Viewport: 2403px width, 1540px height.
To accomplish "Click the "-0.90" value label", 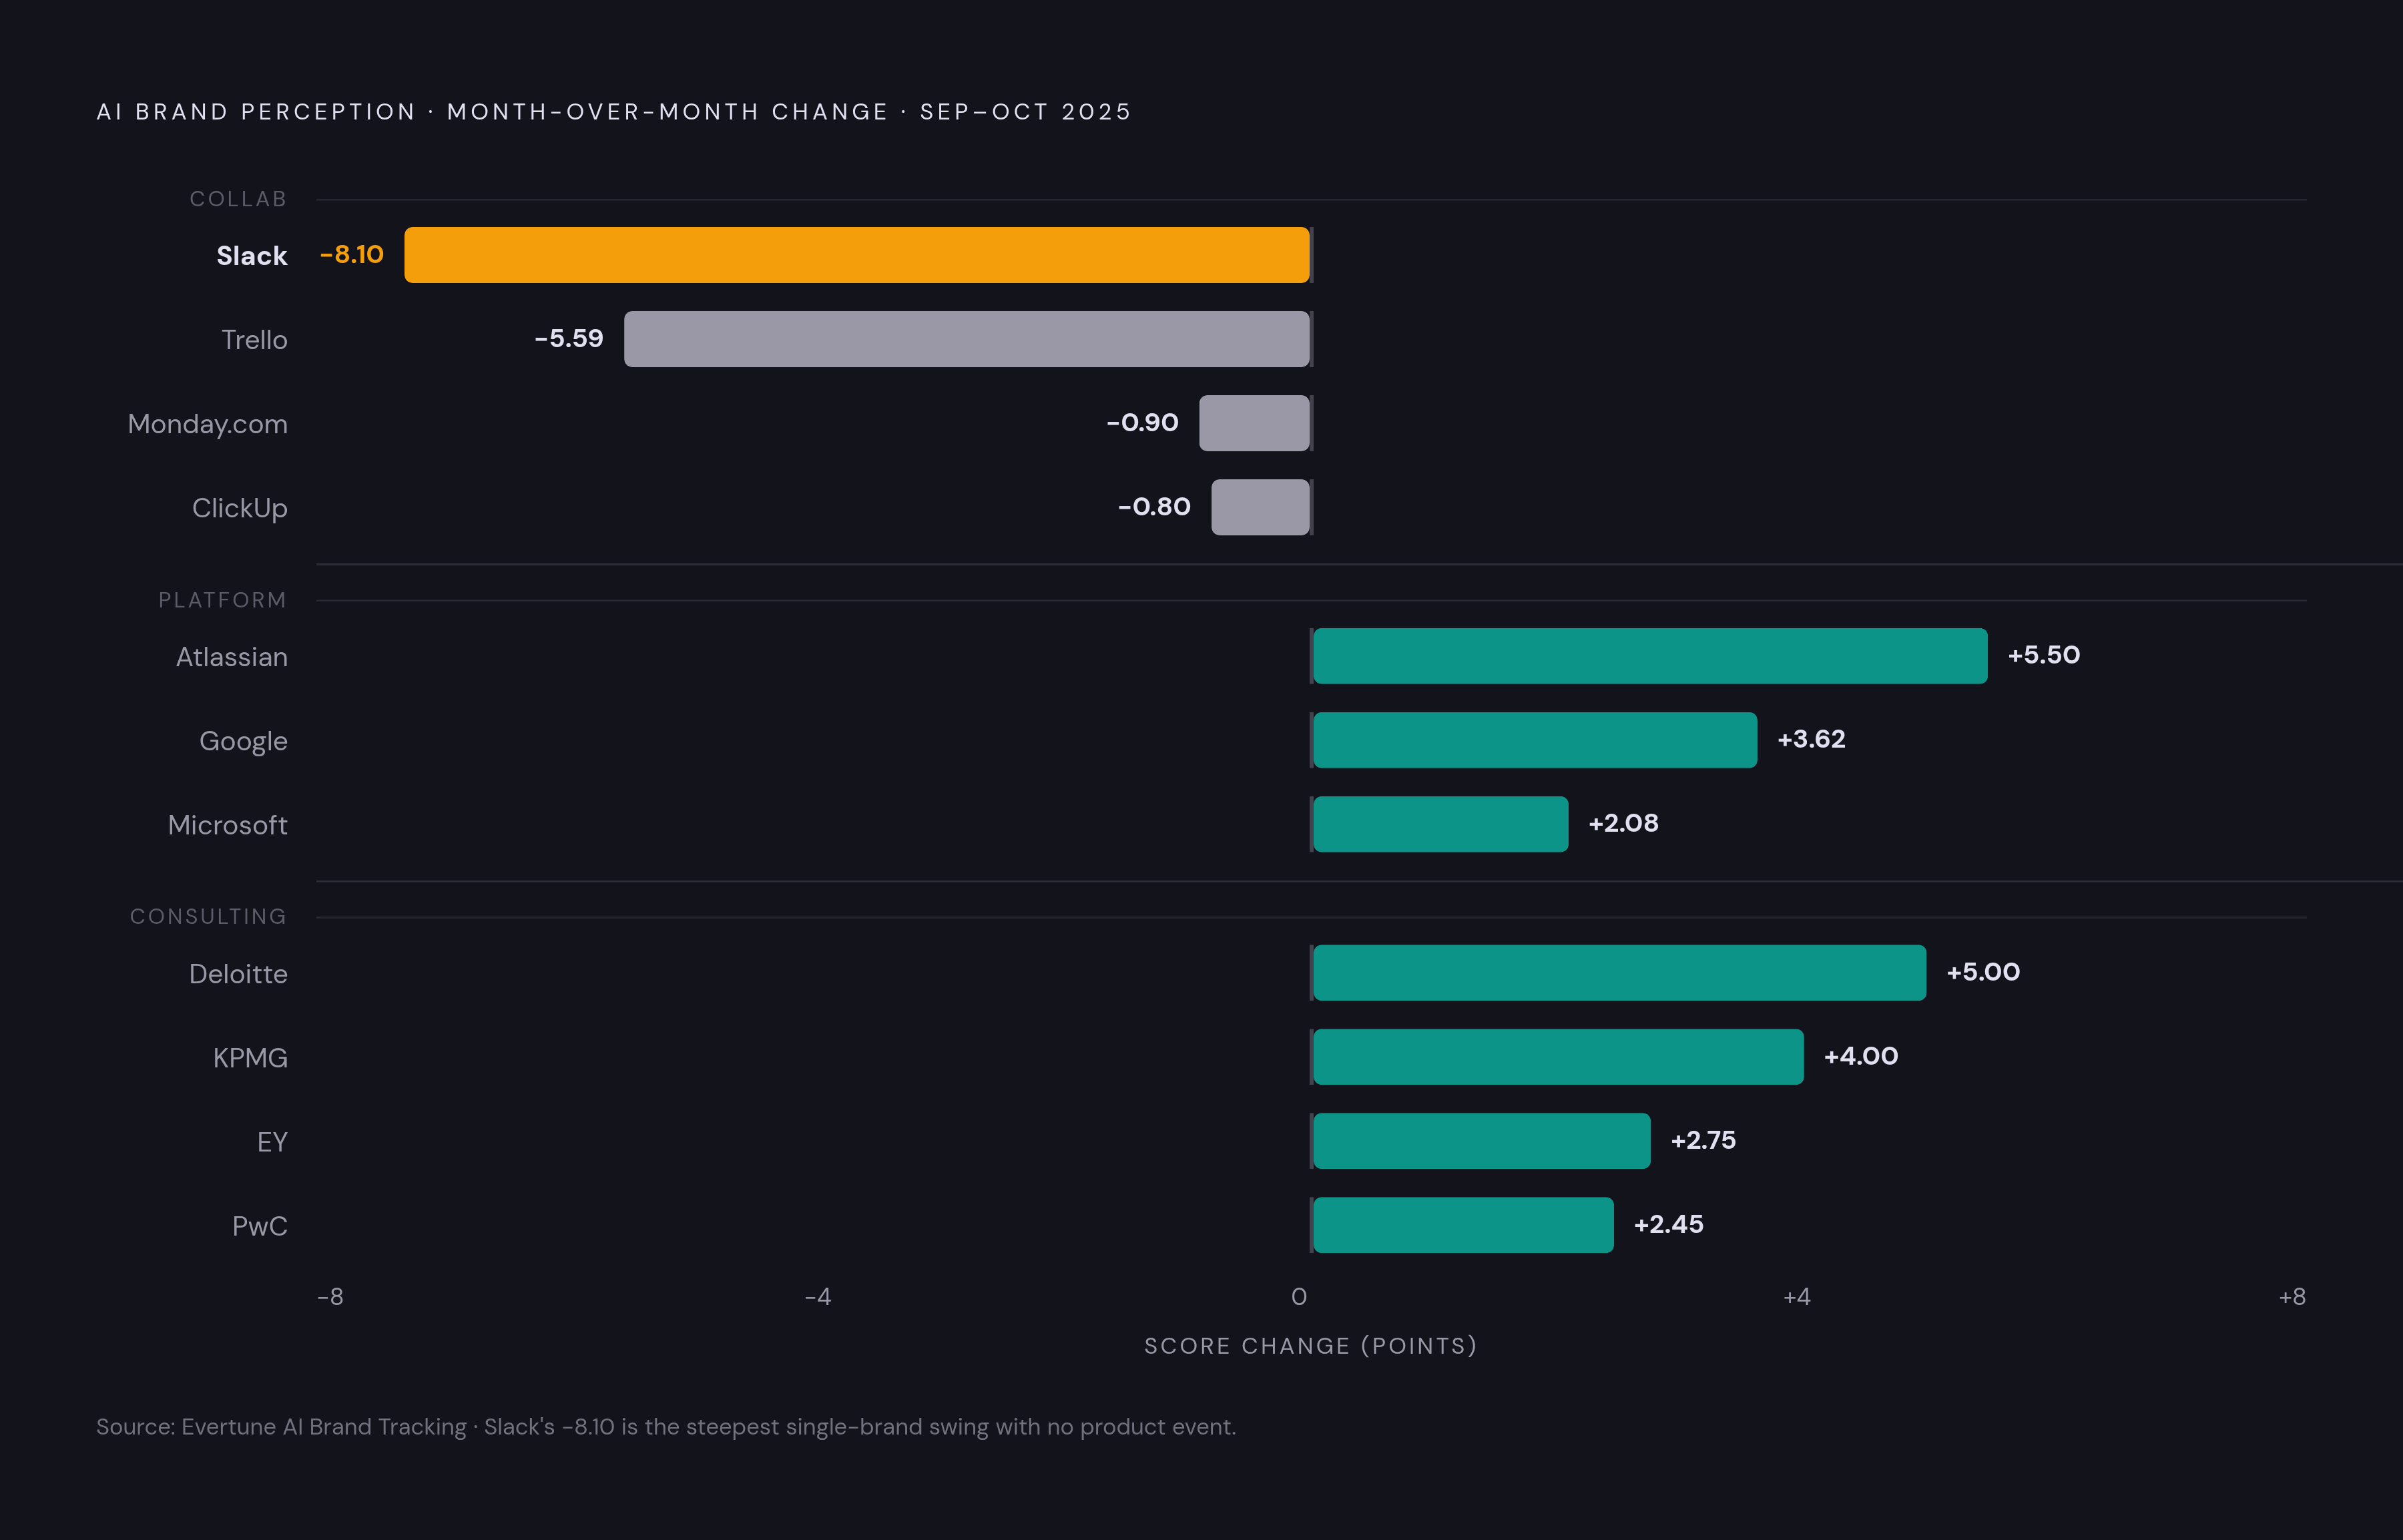I will point(1143,422).
